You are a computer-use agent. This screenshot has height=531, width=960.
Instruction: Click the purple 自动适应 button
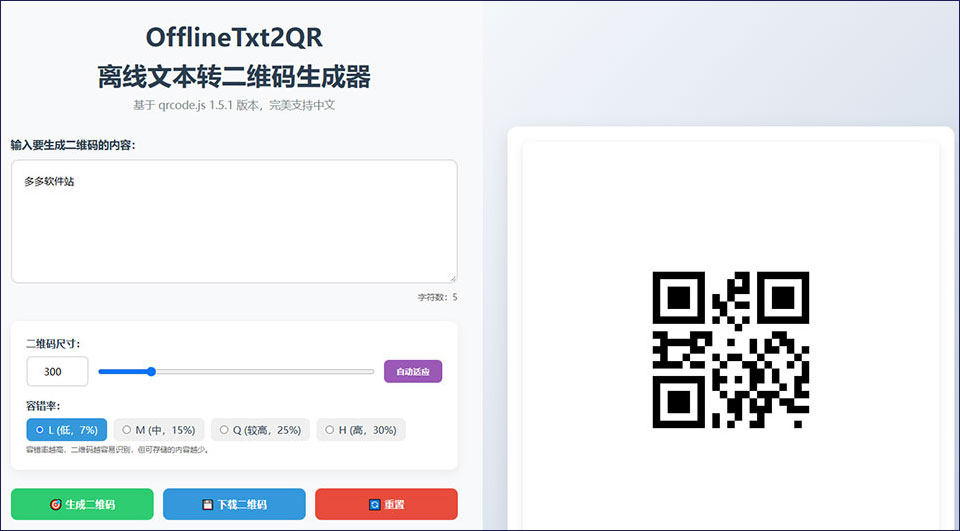pos(413,371)
